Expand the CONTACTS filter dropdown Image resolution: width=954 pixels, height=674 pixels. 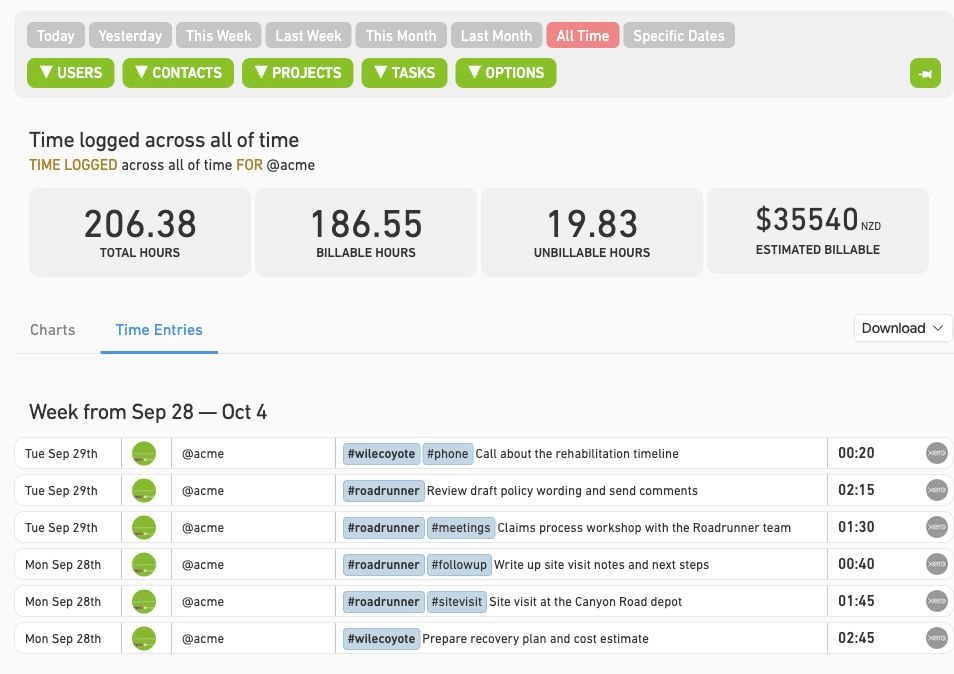pos(178,73)
